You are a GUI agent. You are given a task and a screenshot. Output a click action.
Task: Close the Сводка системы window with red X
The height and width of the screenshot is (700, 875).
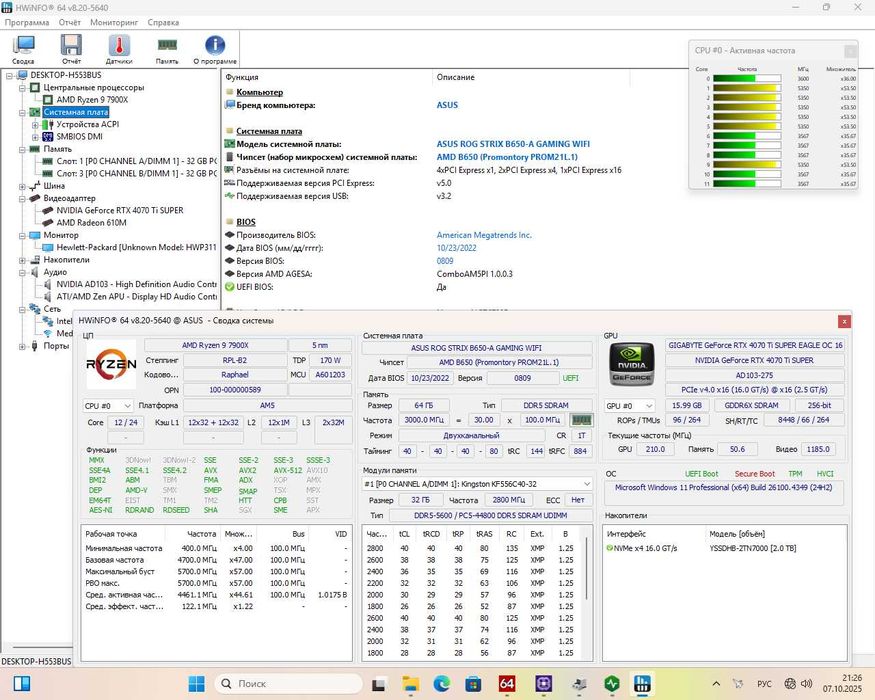pos(844,321)
